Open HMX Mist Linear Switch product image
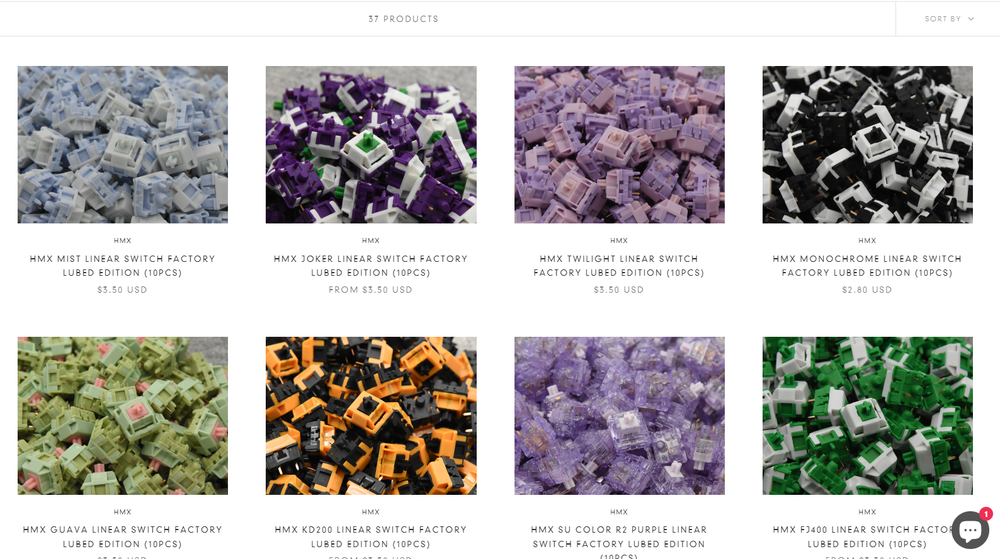Viewport: 1000px width, 559px height. [x=122, y=145]
